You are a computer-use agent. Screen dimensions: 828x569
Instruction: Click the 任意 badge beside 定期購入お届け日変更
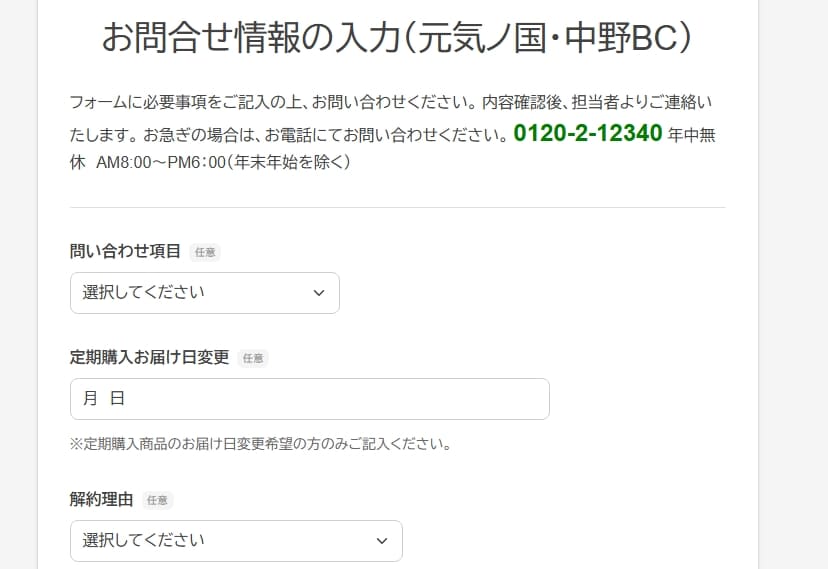[x=253, y=358]
